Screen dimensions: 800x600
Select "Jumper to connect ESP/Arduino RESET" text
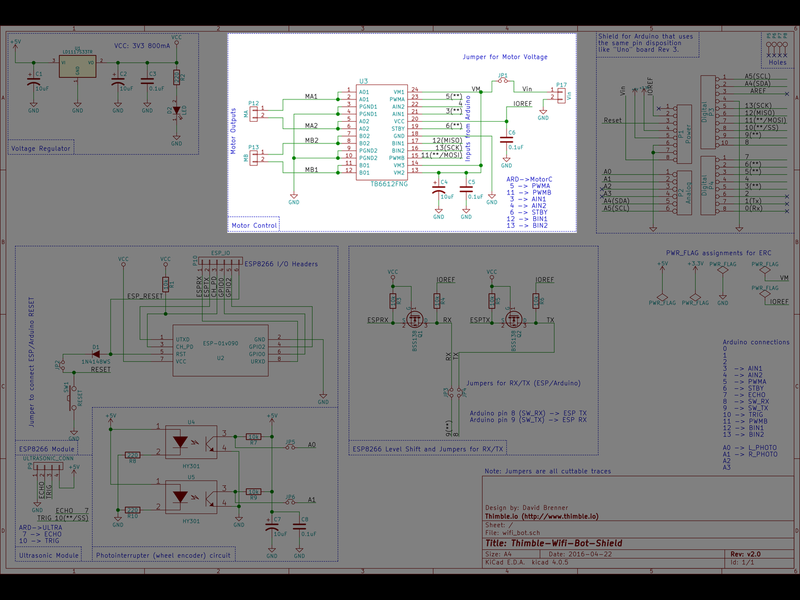32,362
